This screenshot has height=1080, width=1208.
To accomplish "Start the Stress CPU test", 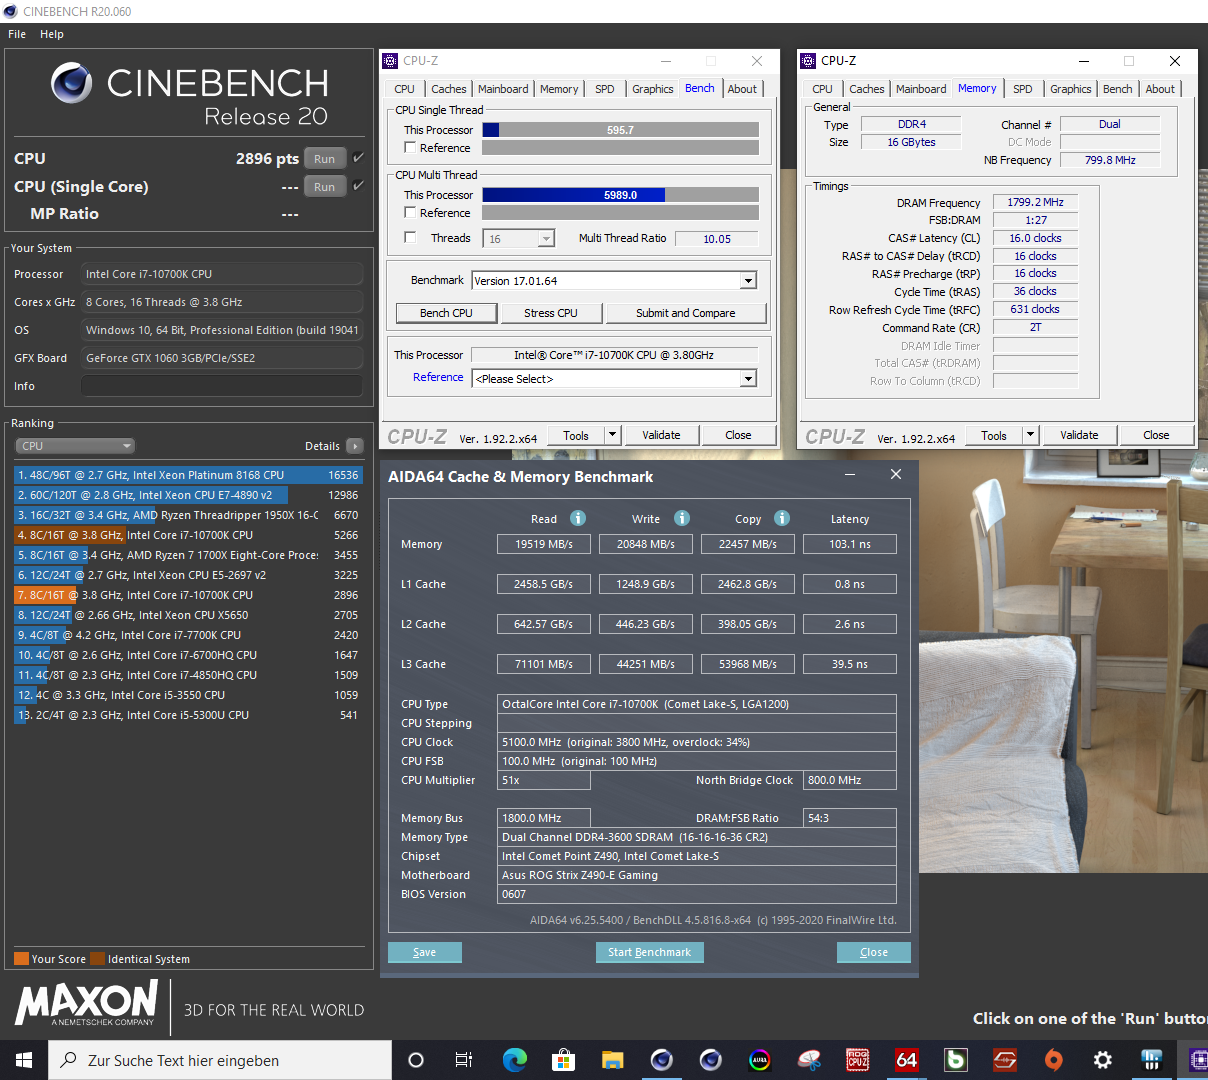I will pyautogui.click(x=551, y=313).
